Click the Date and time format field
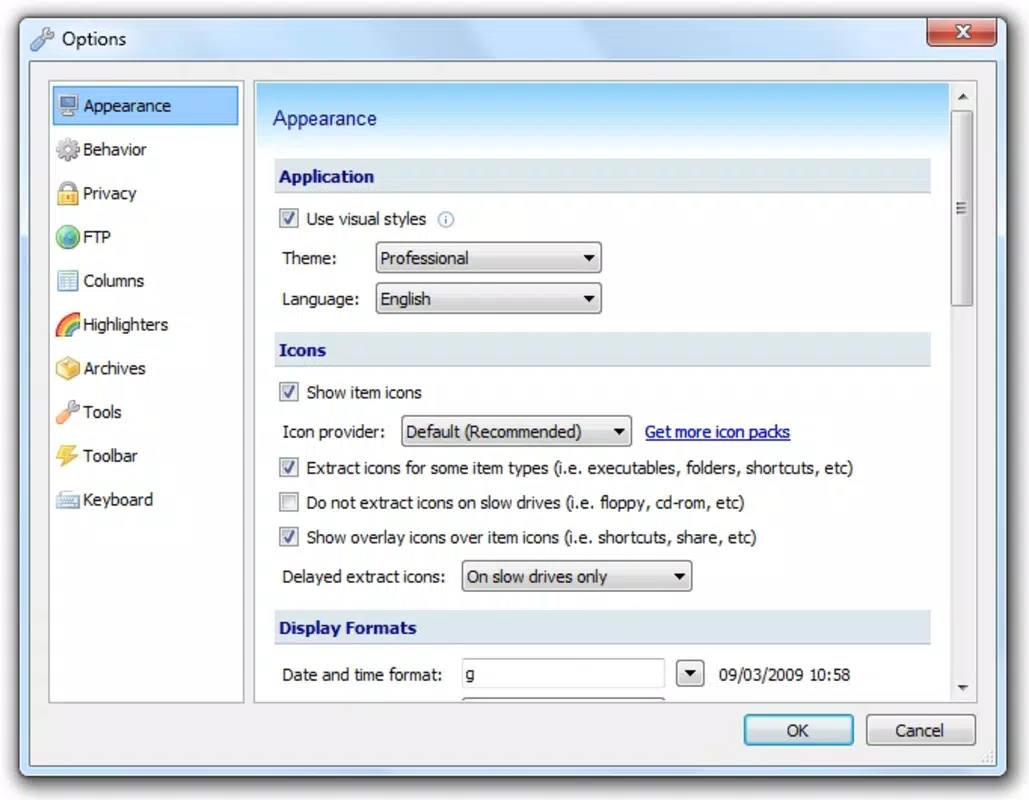 click(x=563, y=673)
